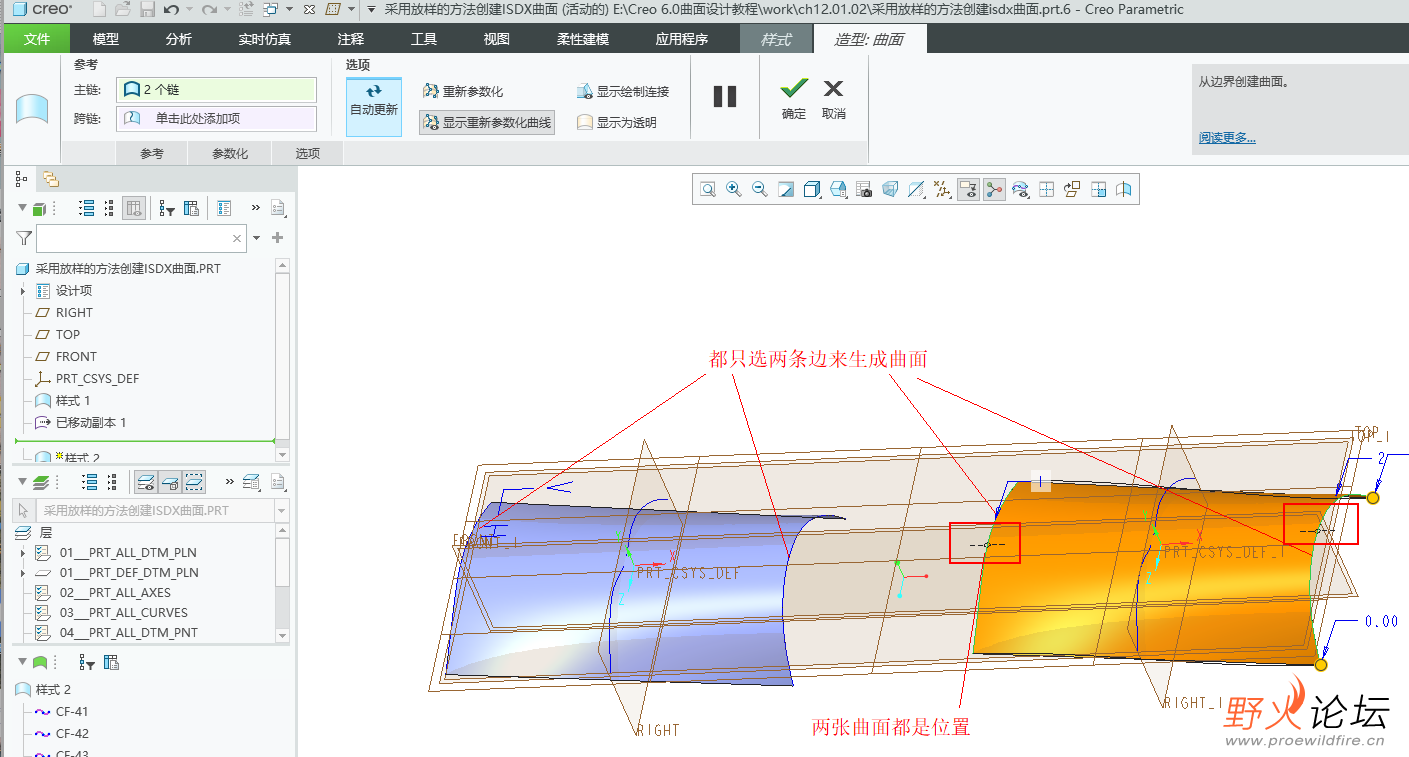Expand layer 01___PRT_ALL_DTM_PLN
This screenshot has height=757, width=1409.
[x=23, y=552]
